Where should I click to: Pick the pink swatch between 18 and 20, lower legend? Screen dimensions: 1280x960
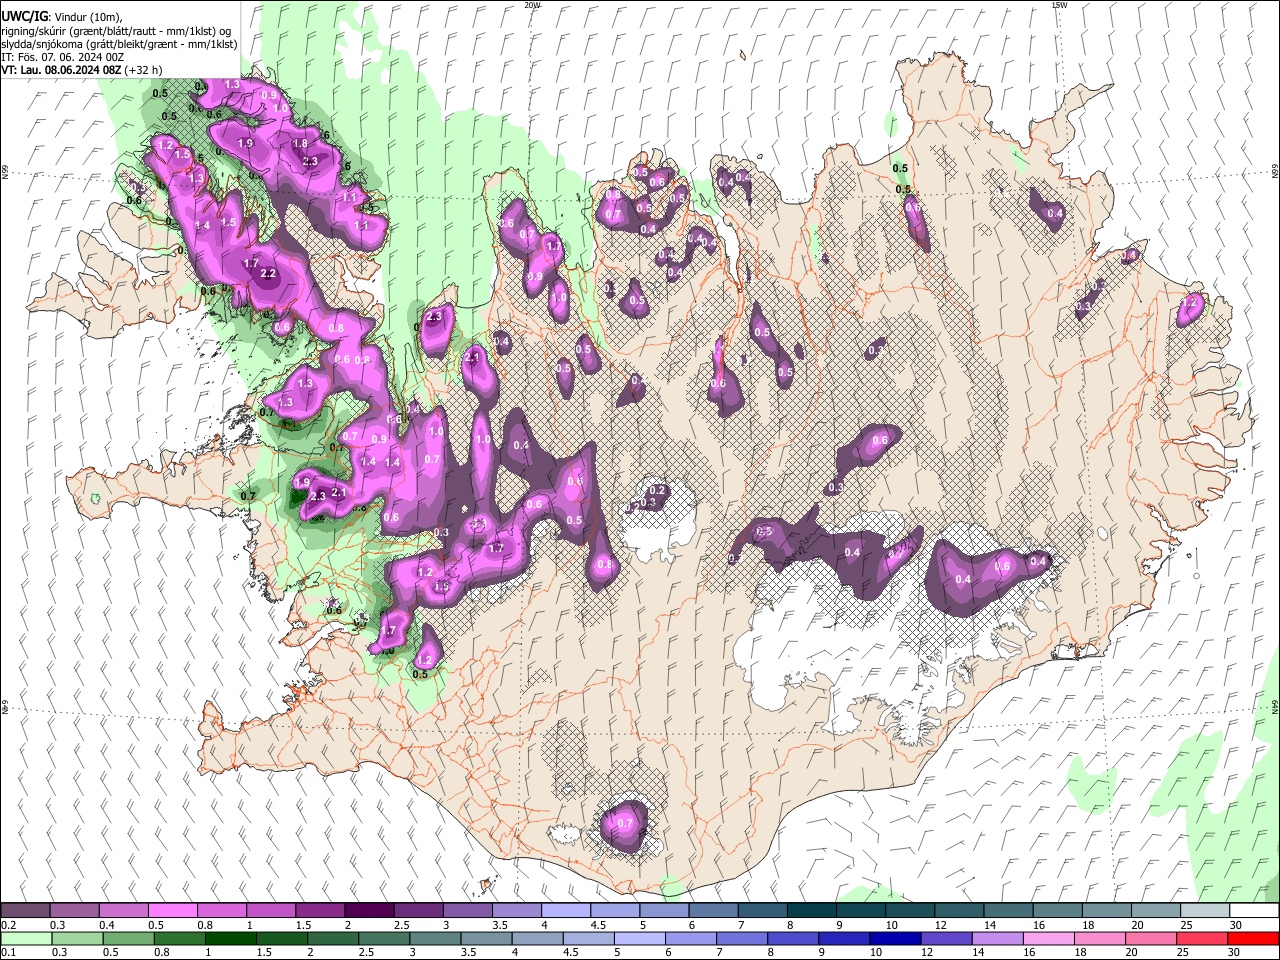click(x=1099, y=938)
